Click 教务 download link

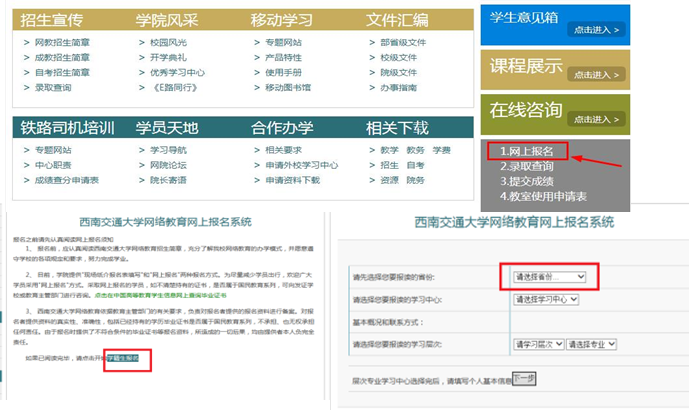415,151
